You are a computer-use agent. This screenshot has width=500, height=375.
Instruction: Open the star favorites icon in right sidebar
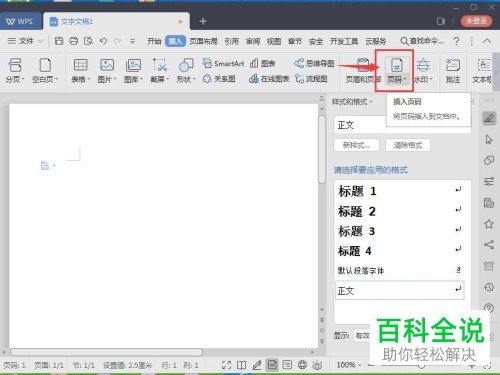coord(489,224)
